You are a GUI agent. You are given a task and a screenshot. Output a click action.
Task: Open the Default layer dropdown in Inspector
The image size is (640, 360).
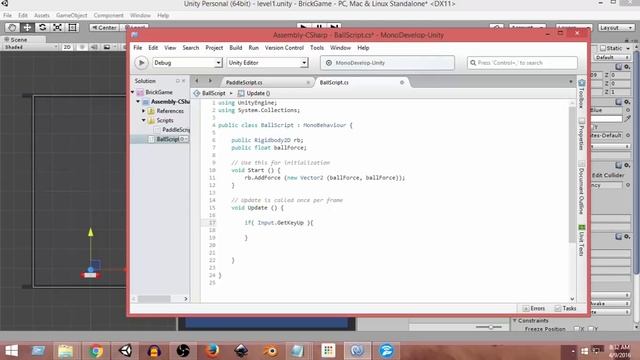[612, 58]
